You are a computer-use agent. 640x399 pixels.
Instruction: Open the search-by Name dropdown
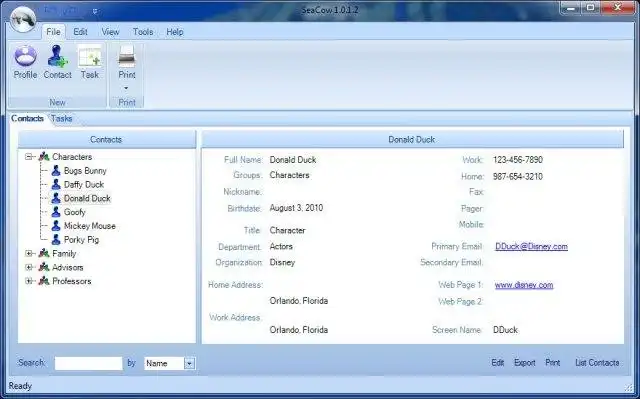(x=189, y=364)
